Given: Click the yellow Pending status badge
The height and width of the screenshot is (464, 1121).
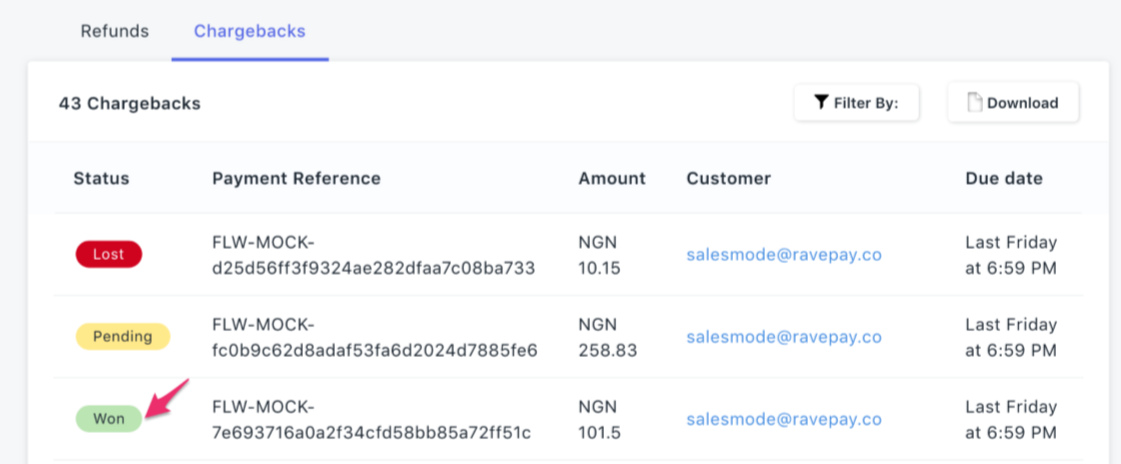Looking at the screenshot, I should (x=123, y=336).
